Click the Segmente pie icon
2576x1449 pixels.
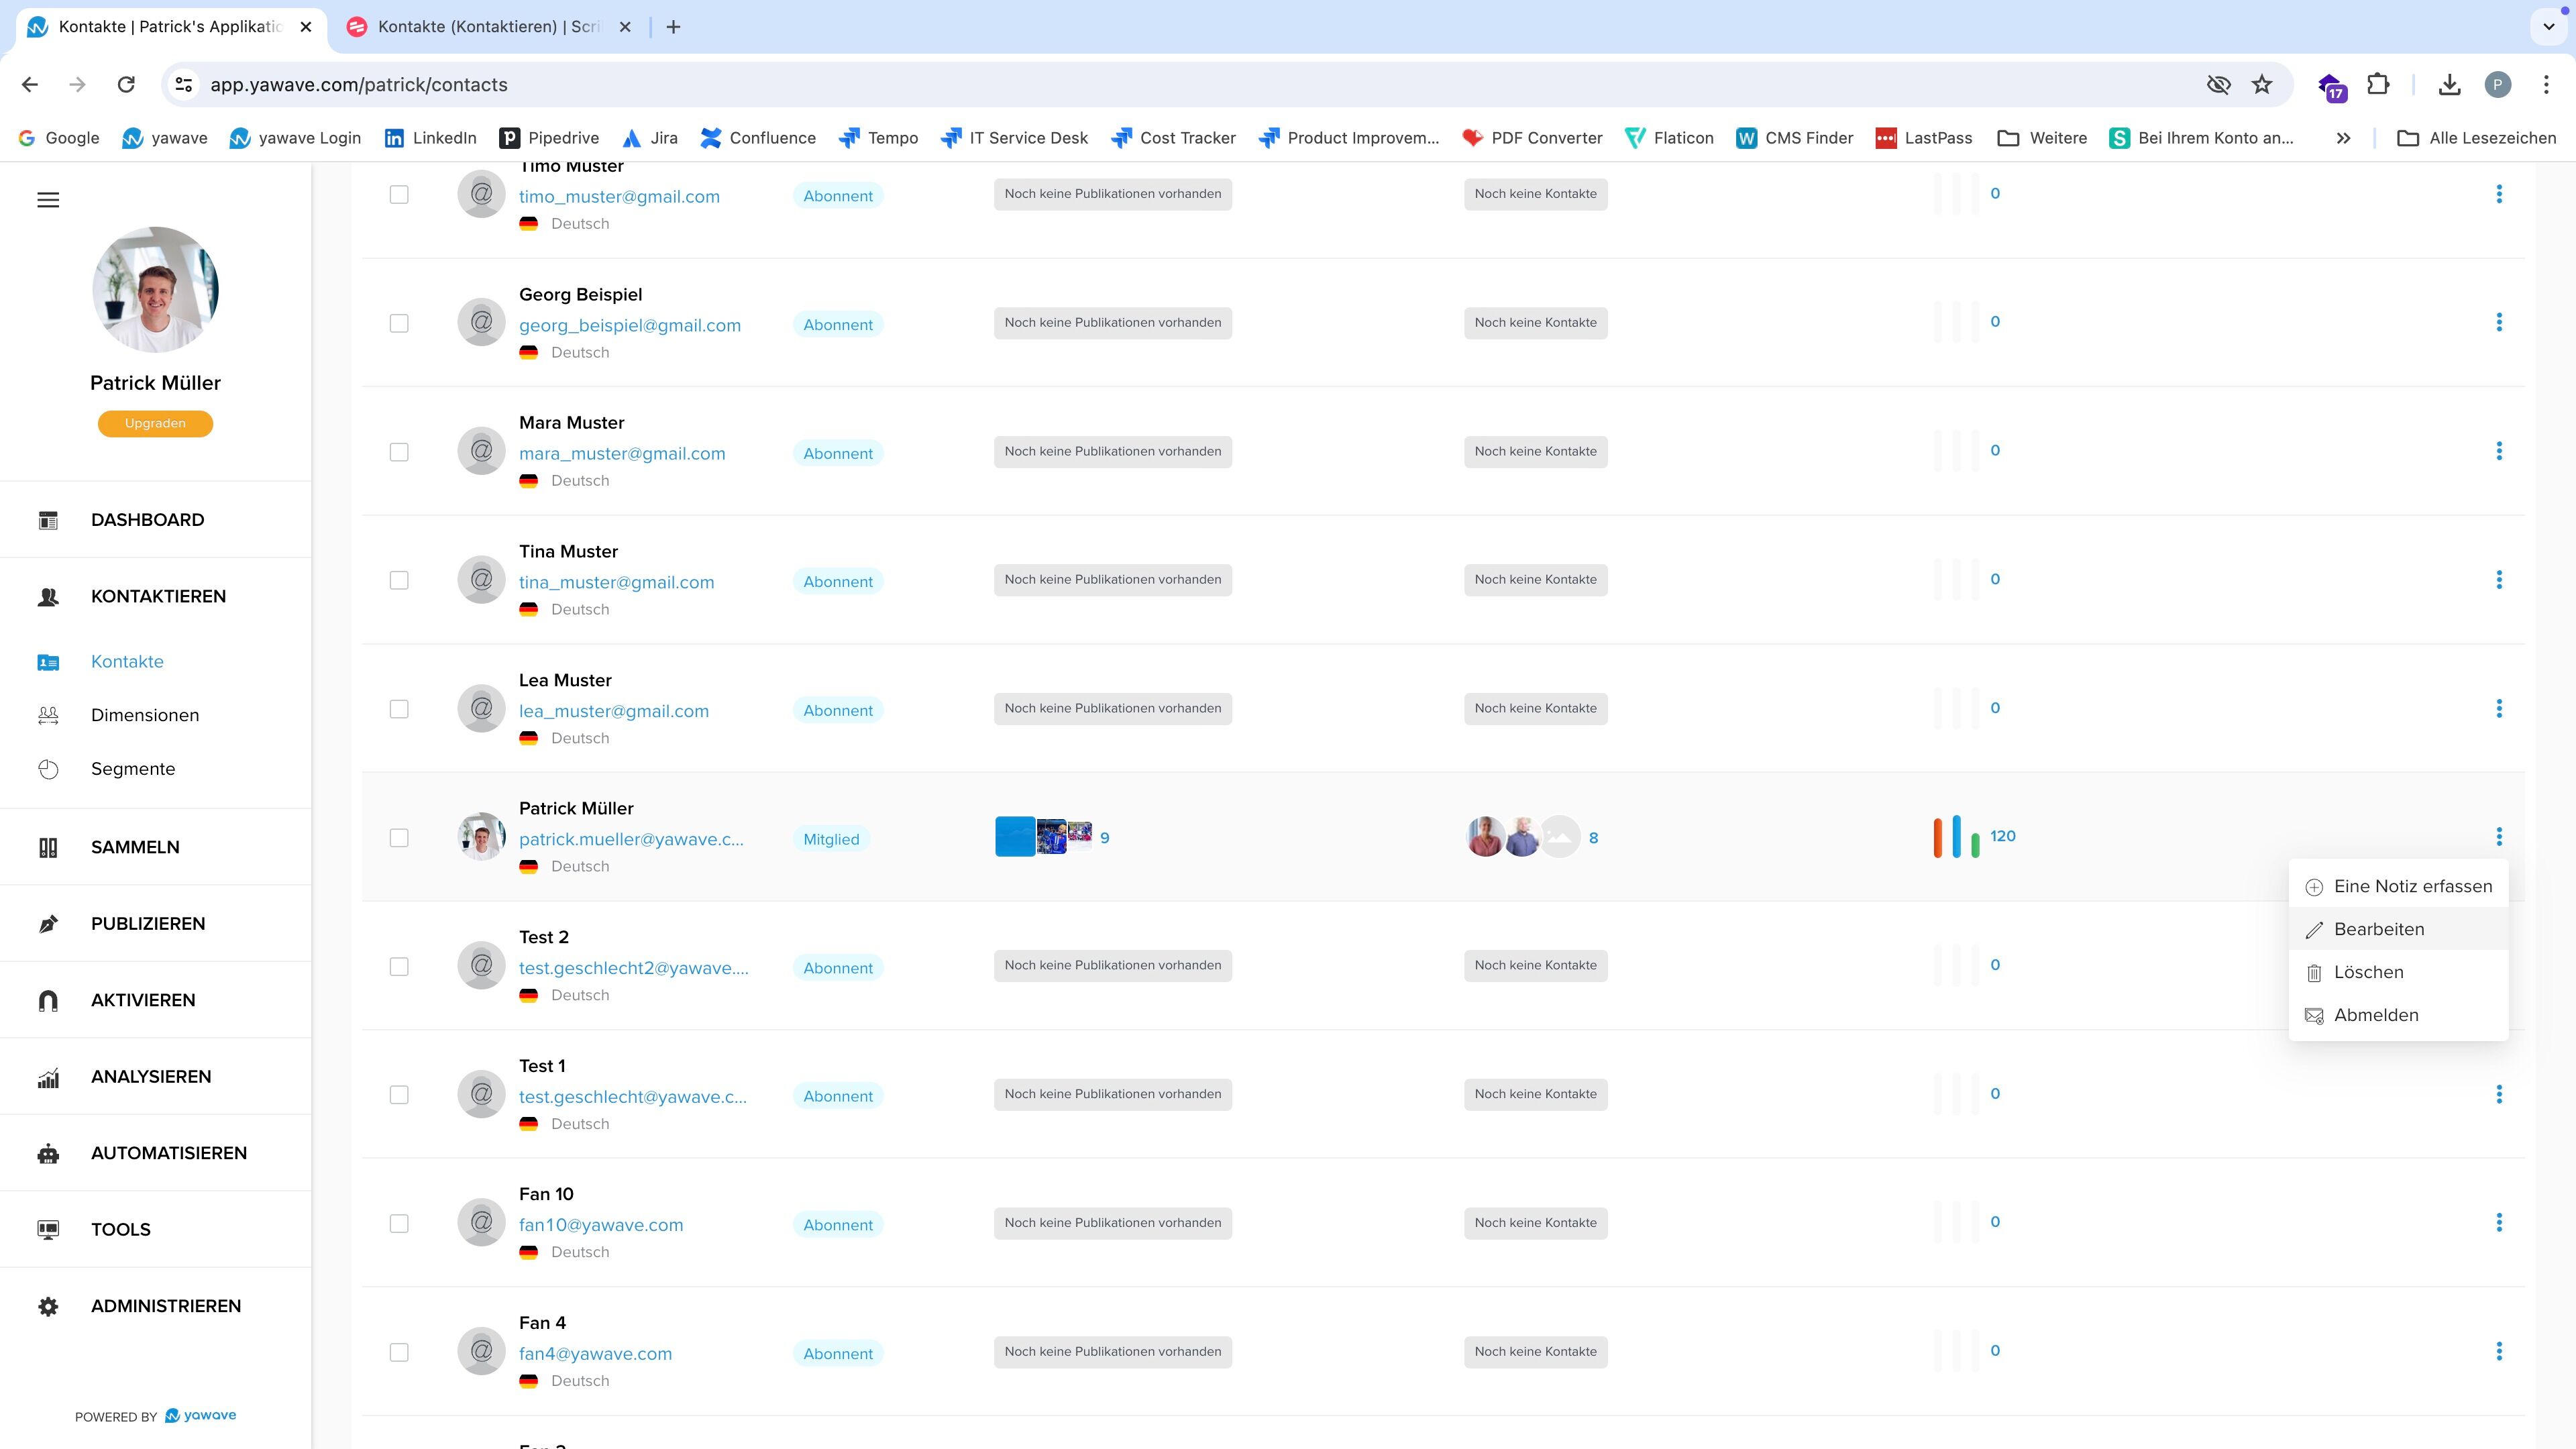click(x=48, y=769)
